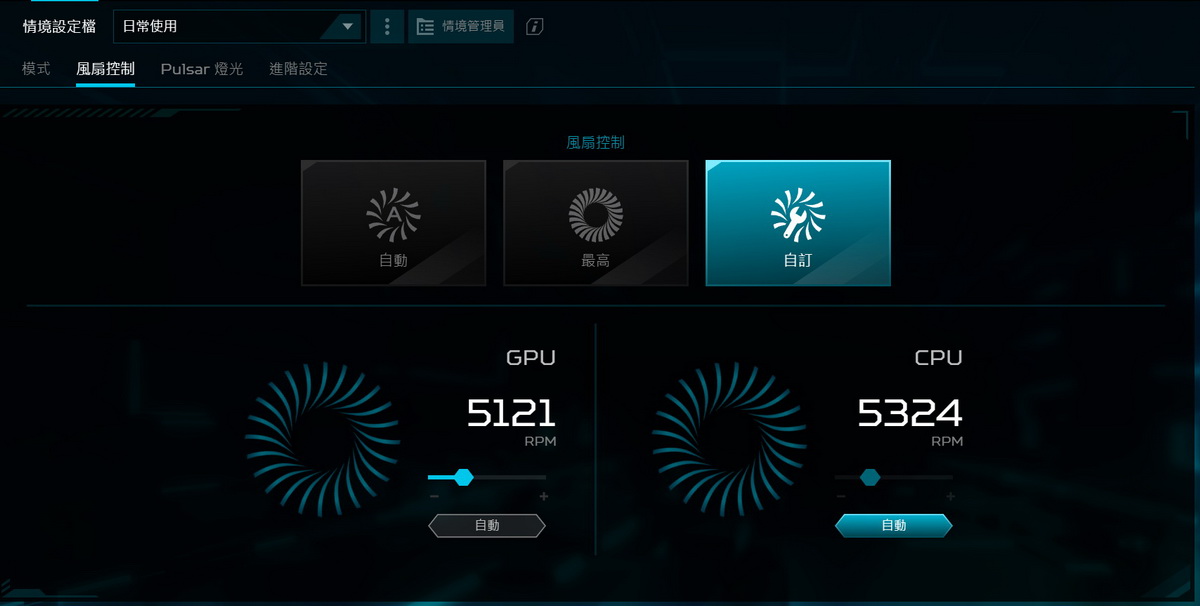Image resolution: width=1200 pixels, height=606 pixels.
Task: Click the CPU fan speed slider handle
Action: (x=870, y=477)
